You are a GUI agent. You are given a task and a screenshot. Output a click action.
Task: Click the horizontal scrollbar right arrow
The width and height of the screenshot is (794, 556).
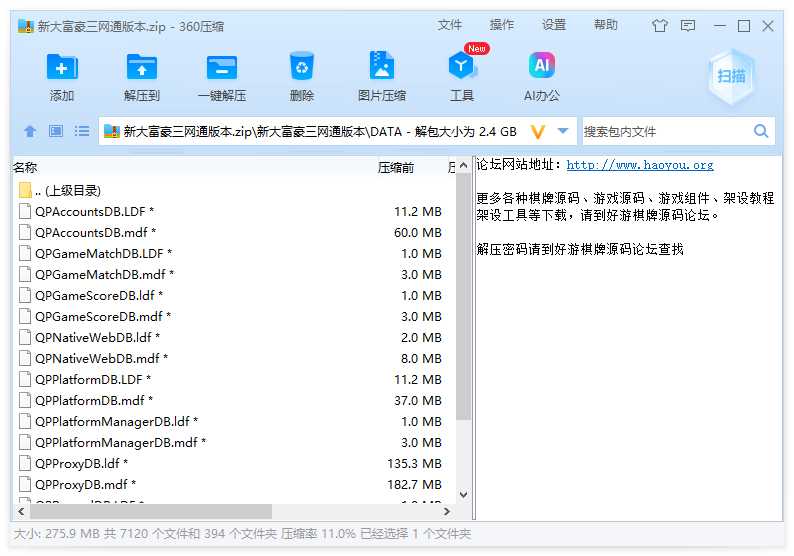tap(447, 511)
